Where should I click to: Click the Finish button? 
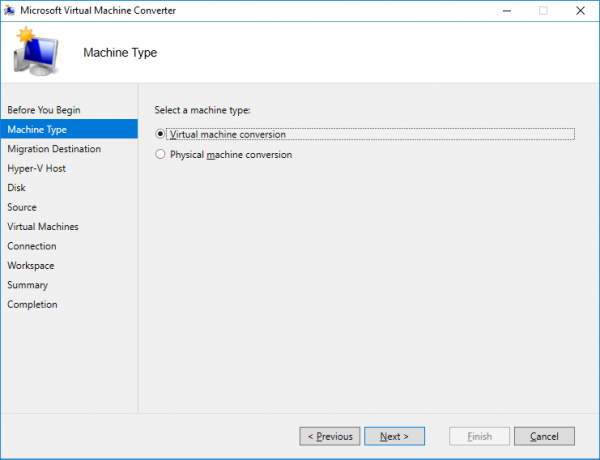(x=479, y=436)
